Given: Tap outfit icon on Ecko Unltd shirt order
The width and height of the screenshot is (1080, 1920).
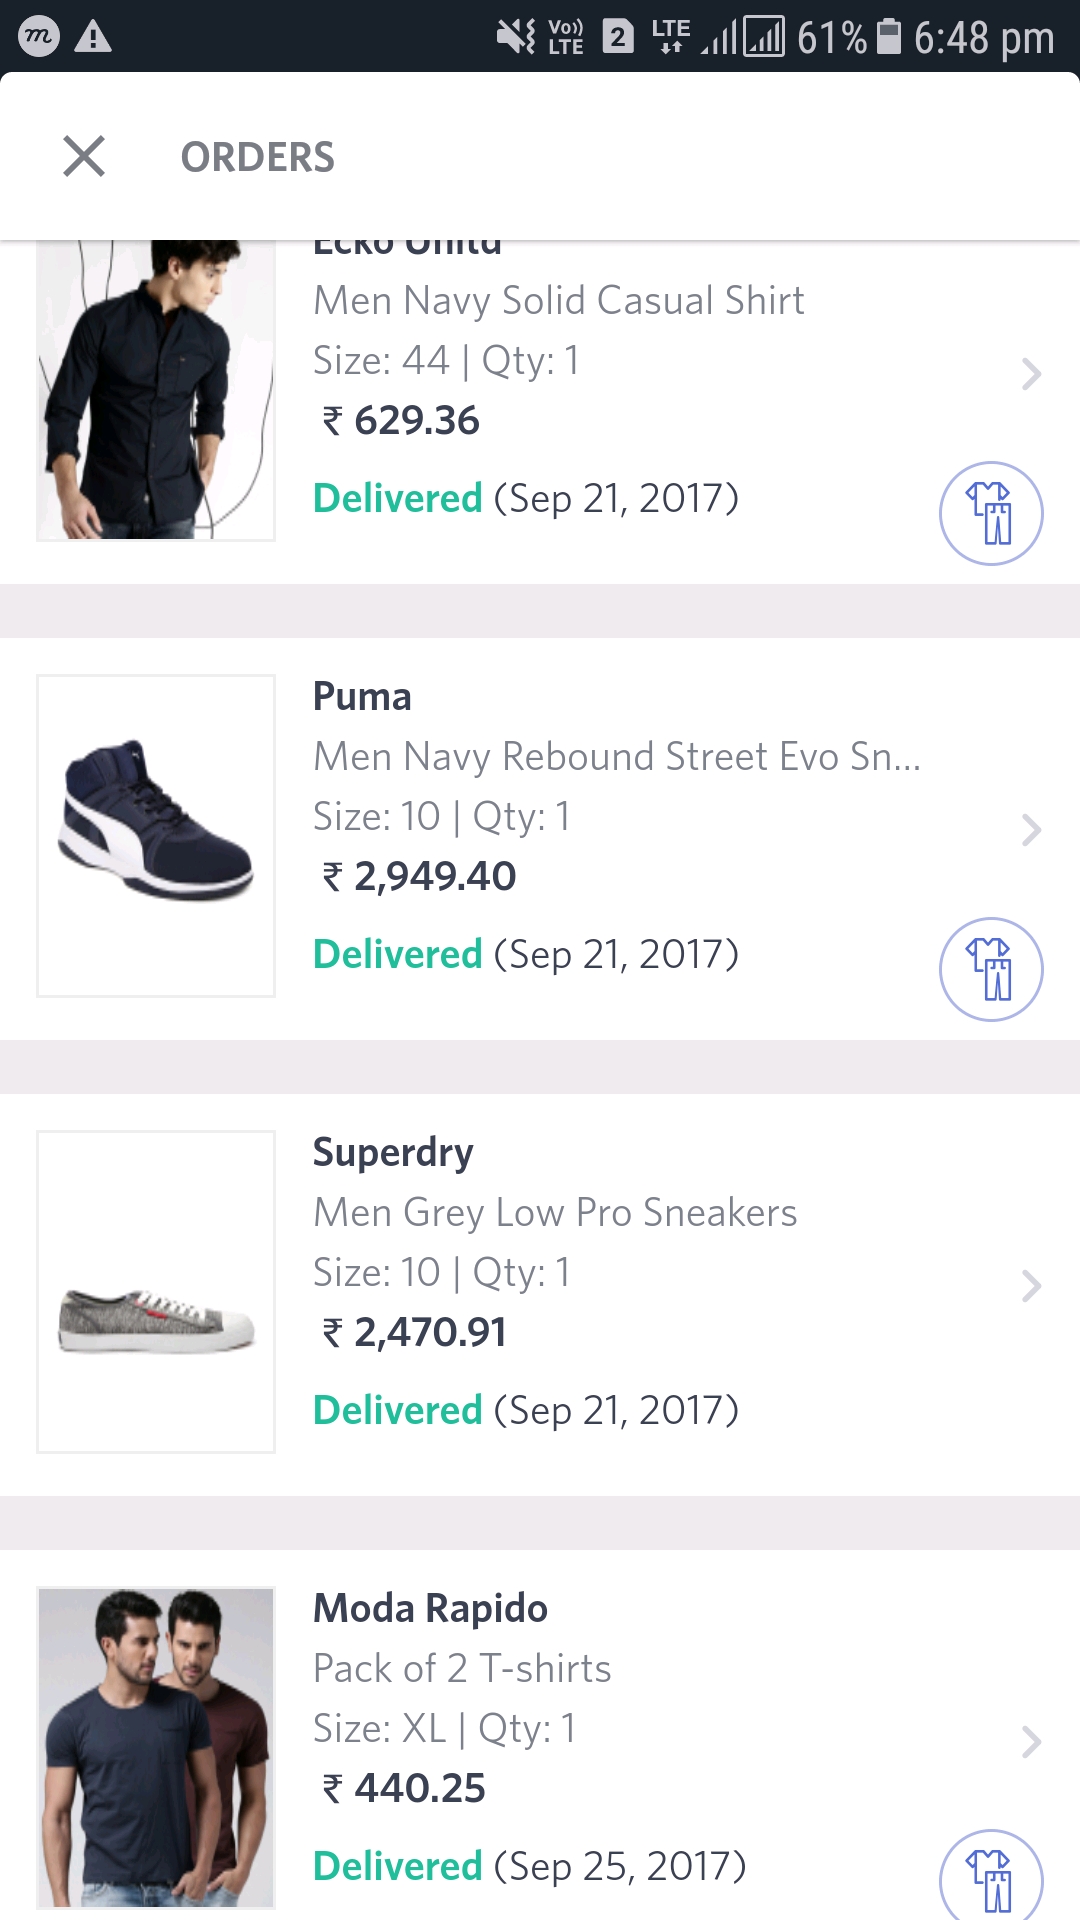Looking at the screenshot, I should pyautogui.click(x=991, y=513).
